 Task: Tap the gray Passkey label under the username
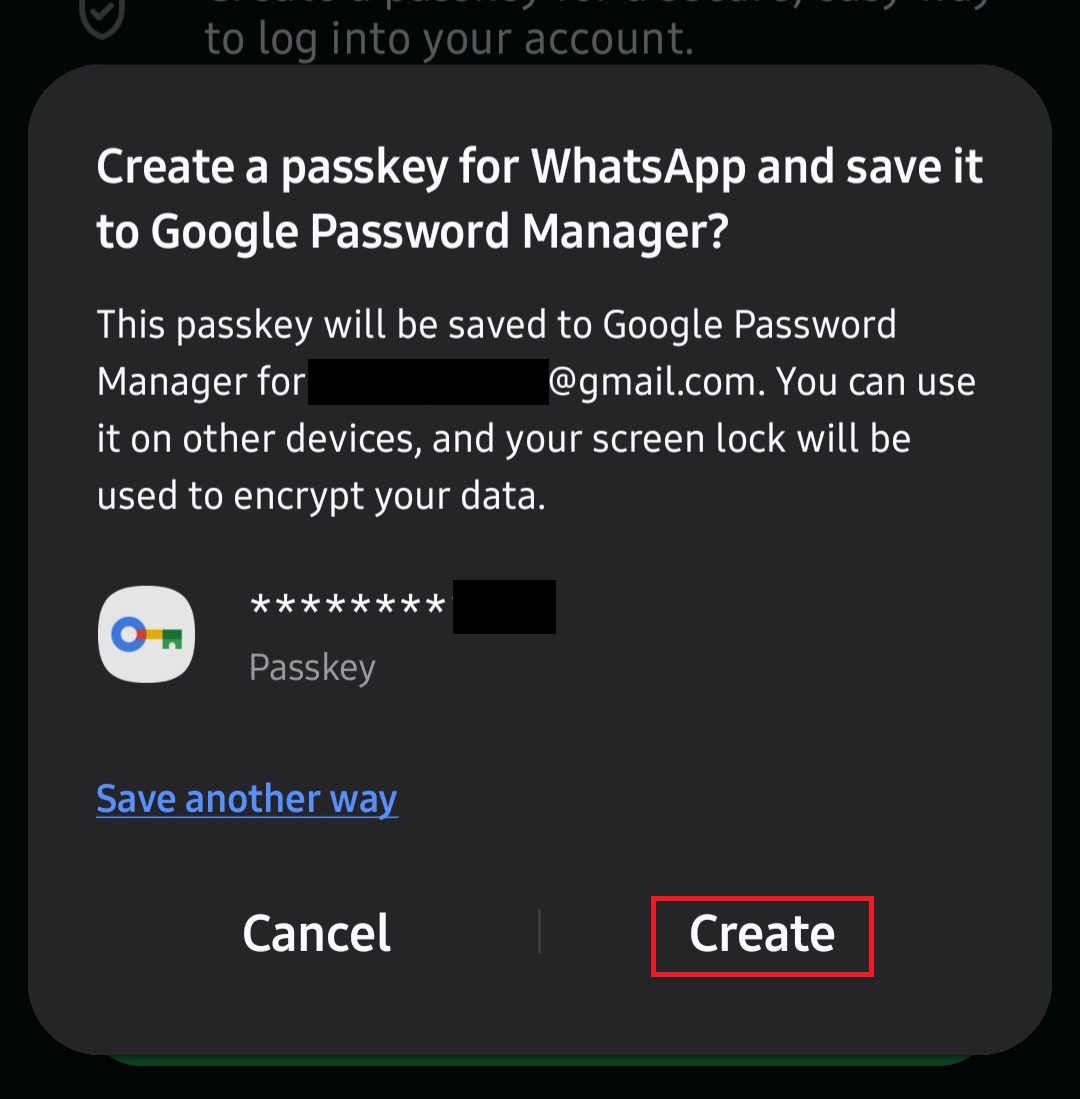pyautogui.click(x=312, y=667)
